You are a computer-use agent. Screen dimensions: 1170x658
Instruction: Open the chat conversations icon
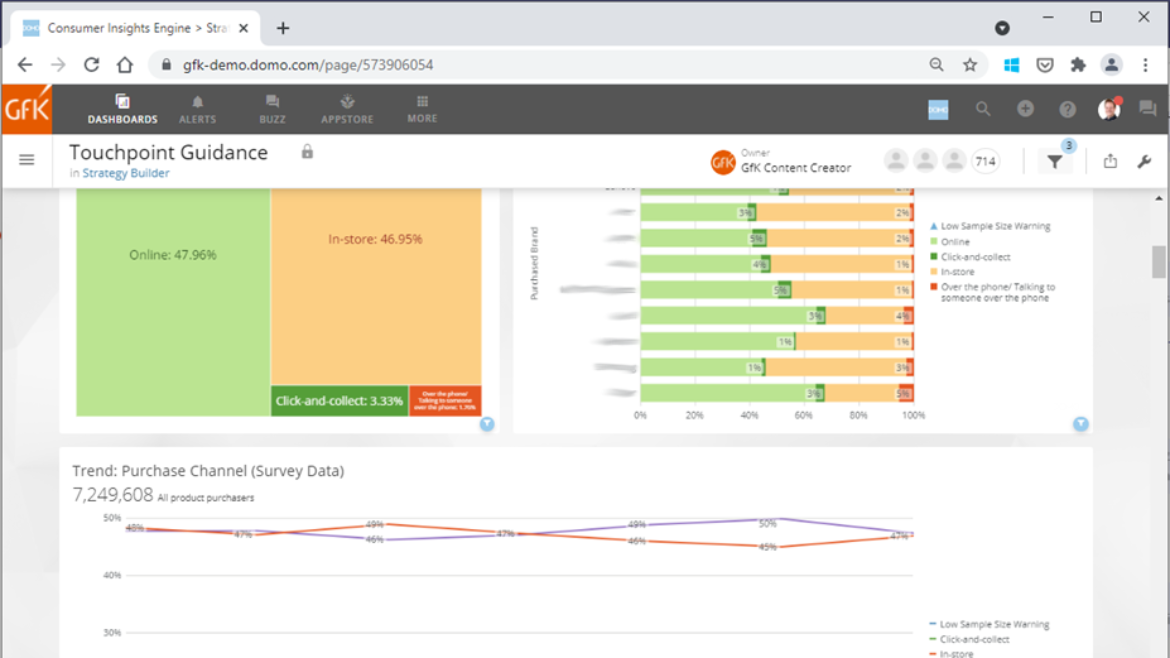point(1147,108)
